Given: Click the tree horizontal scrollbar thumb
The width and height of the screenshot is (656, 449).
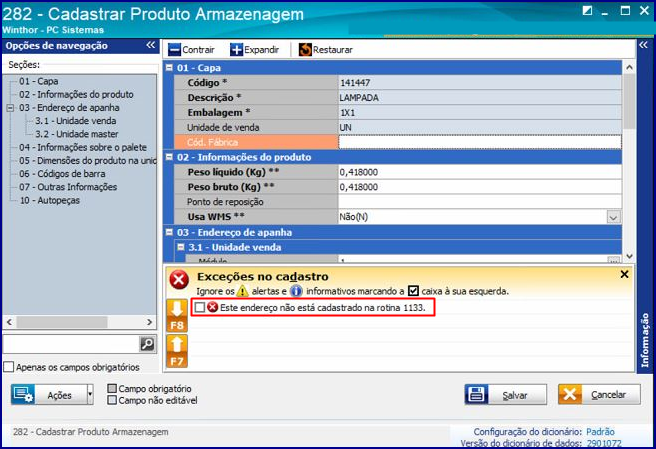Looking at the screenshot, I should tap(62, 322).
